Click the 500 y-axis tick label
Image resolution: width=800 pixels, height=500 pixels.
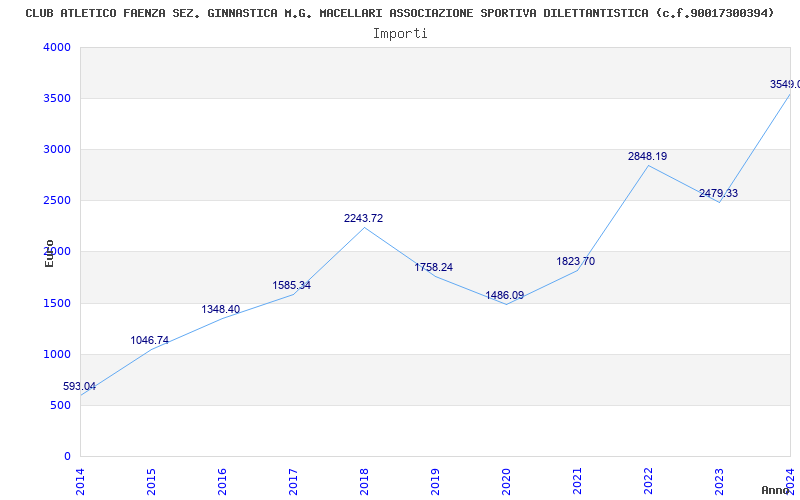coord(60,405)
